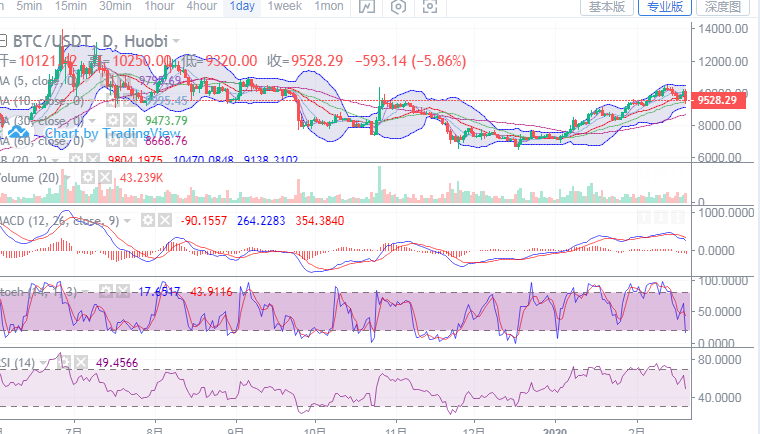Click the Volume (20) label

tap(30, 178)
